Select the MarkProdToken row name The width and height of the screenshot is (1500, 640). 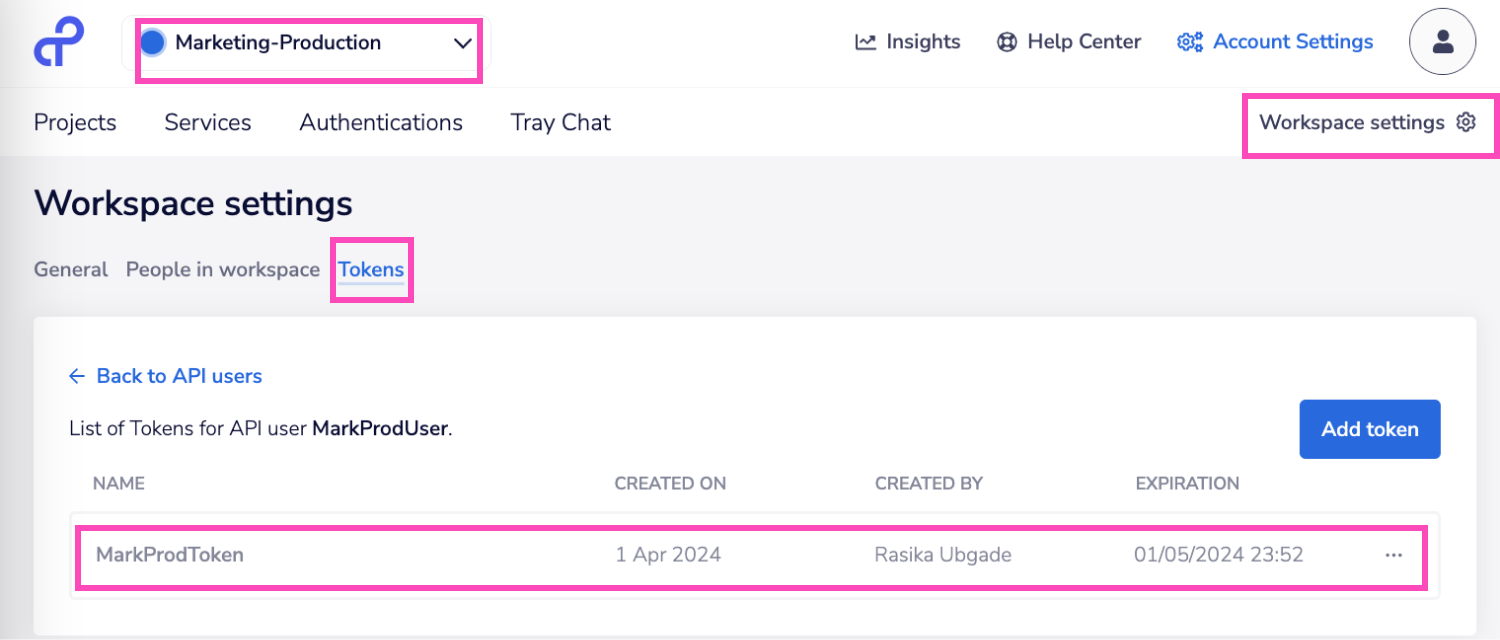tap(170, 554)
